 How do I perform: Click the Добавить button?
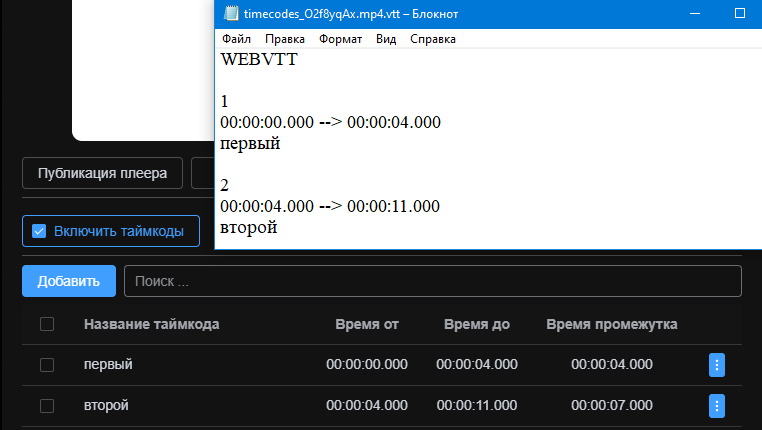(69, 281)
